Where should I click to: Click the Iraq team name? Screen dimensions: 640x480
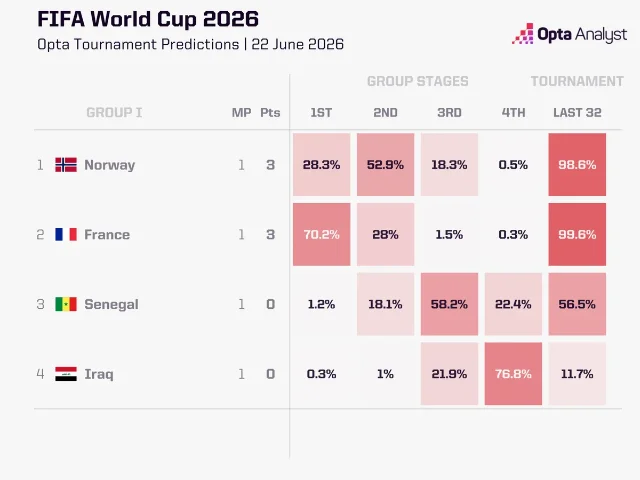[99, 374]
